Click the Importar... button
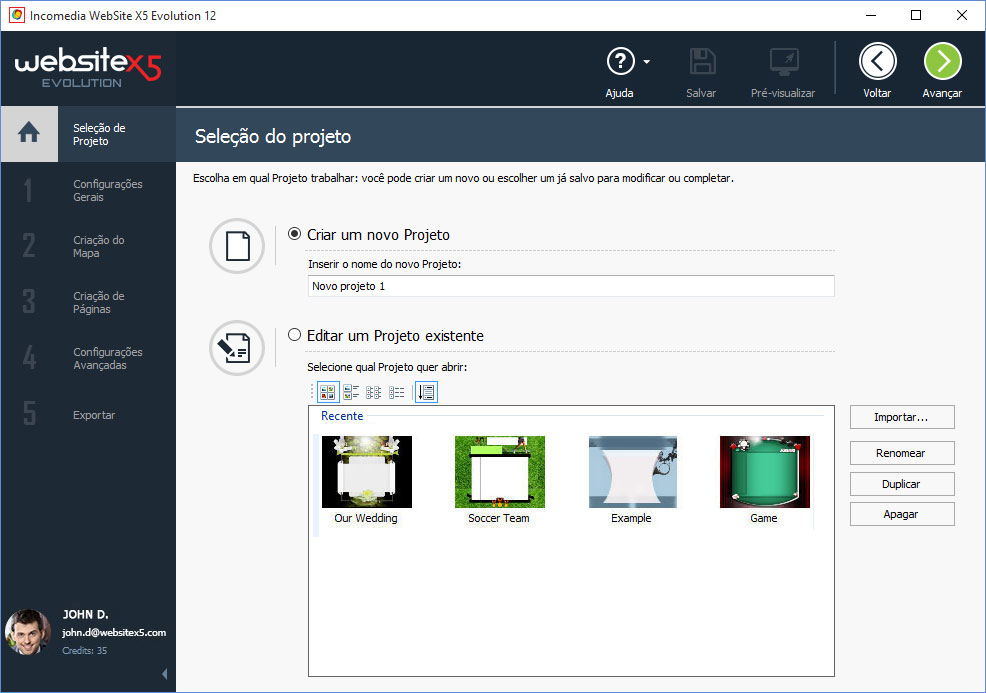The height and width of the screenshot is (693, 986). tap(902, 417)
